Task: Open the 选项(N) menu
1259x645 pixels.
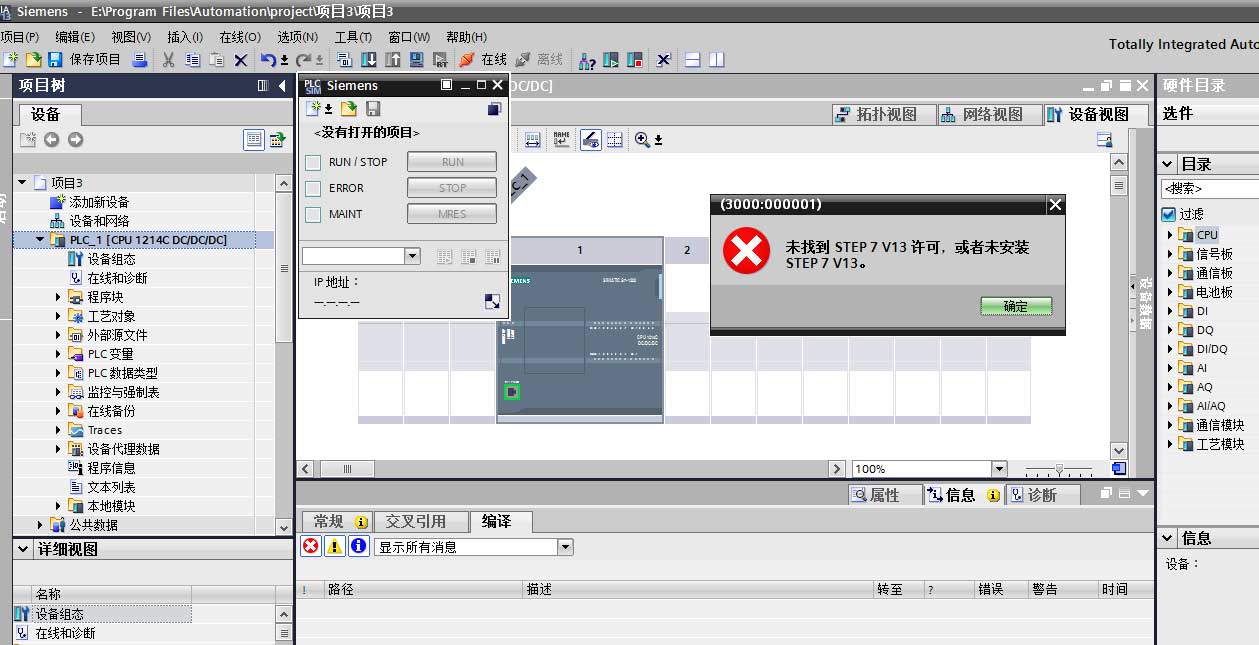Action: point(297,37)
